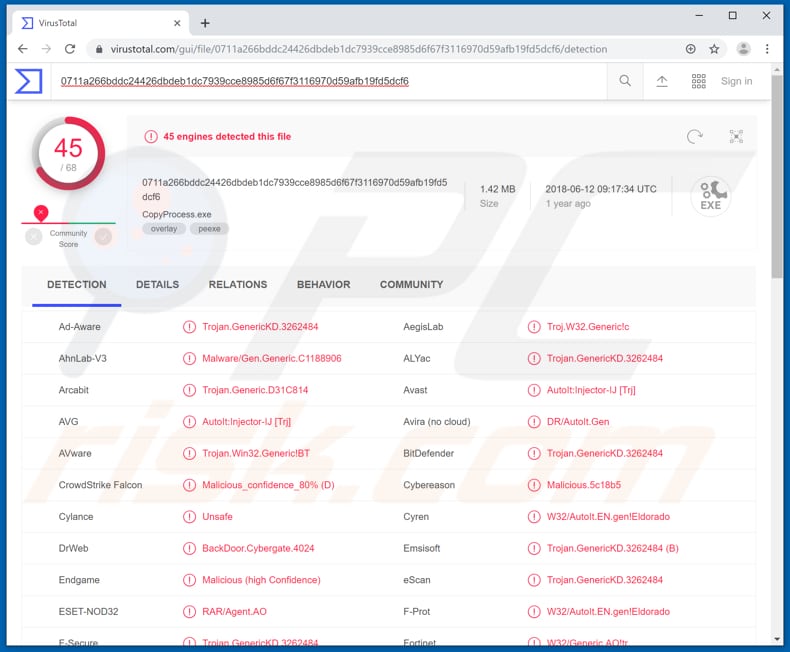Reload the page with refresh icon

pos(70,49)
